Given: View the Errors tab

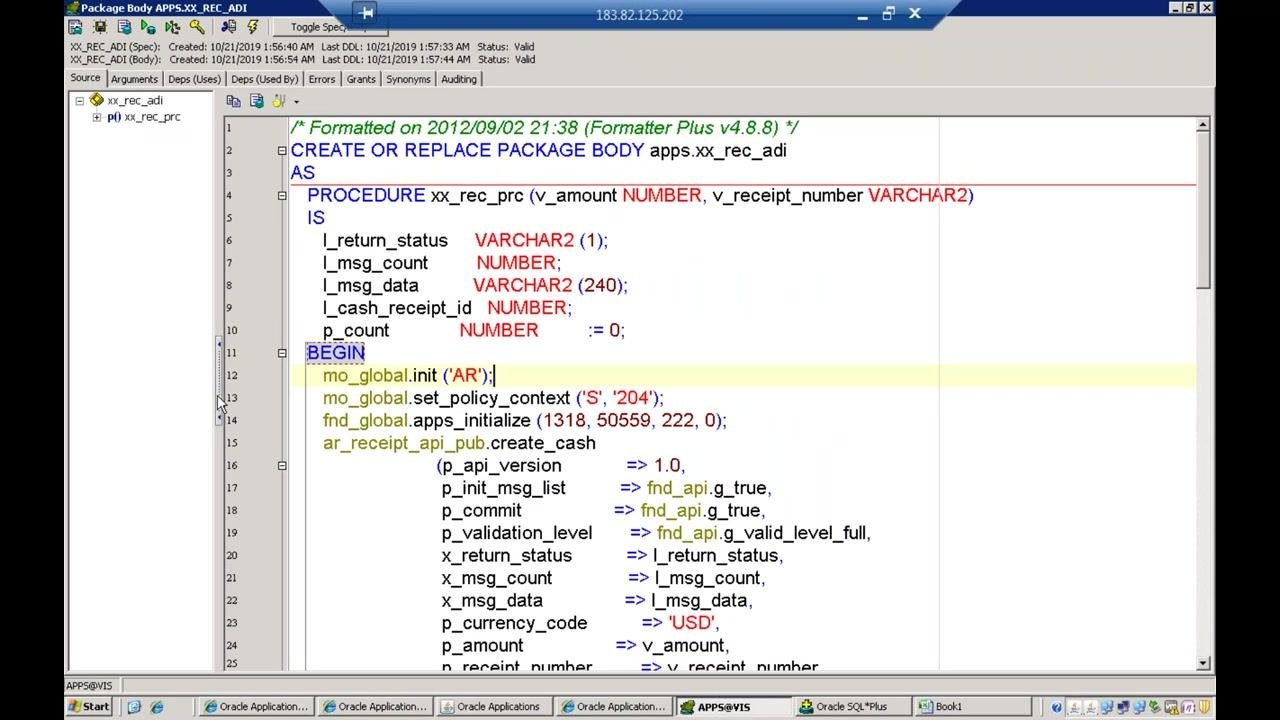Looking at the screenshot, I should 322,79.
